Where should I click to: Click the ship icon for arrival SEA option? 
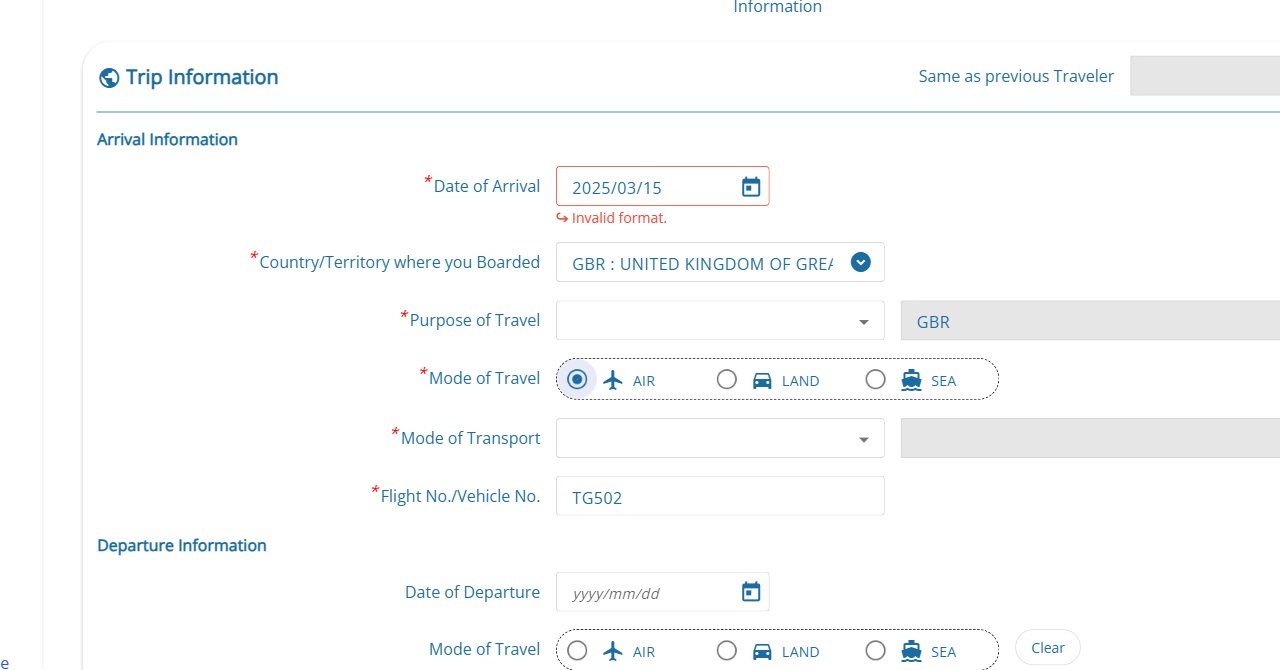pyautogui.click(x=911, y=380)
